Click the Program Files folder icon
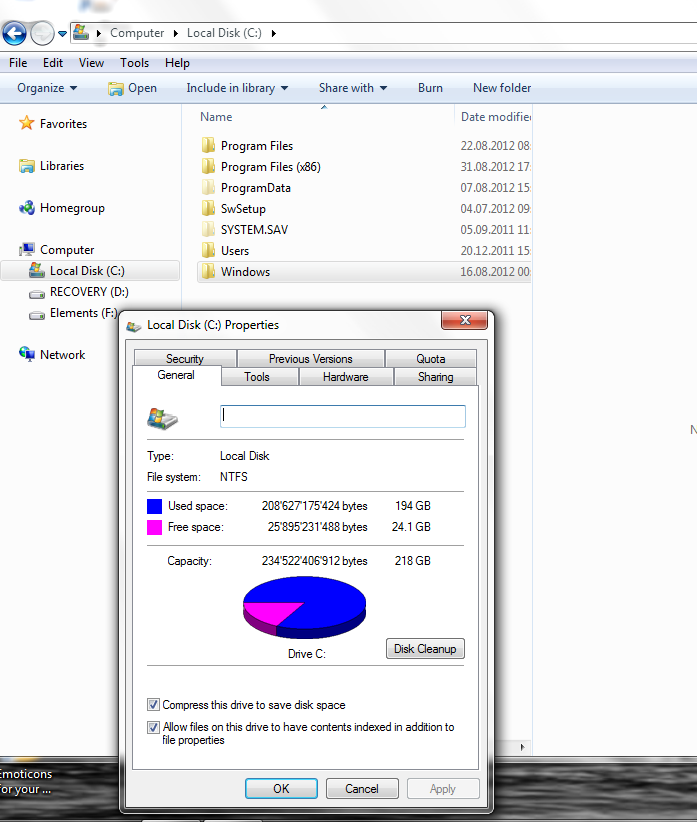Screen dimensions: 697x822 (x=208, y=145)
